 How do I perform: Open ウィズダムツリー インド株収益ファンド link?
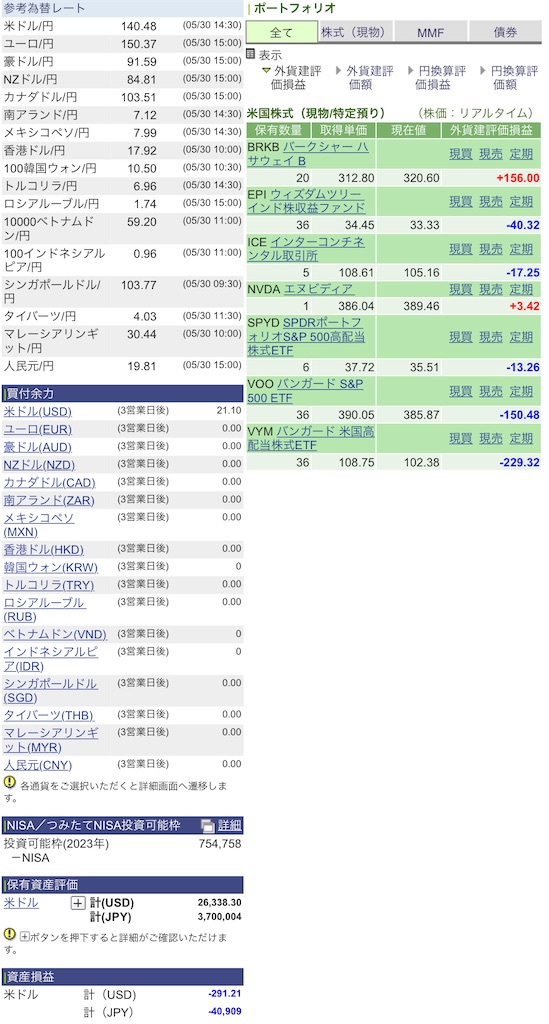pyautogui.click(x=307, y=202)
